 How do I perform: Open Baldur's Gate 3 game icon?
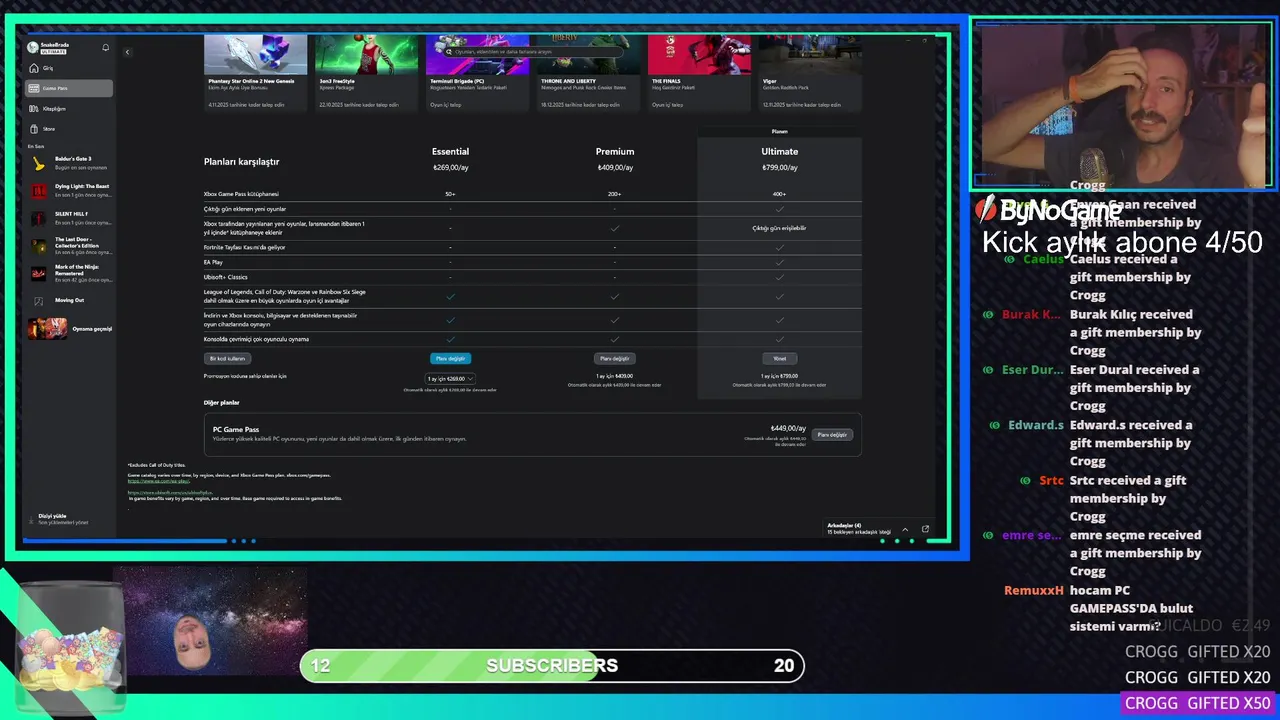pos(38,163)
